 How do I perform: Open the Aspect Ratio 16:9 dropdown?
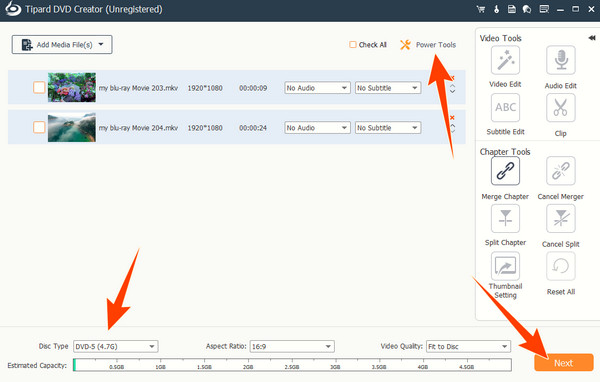point(292,346)
